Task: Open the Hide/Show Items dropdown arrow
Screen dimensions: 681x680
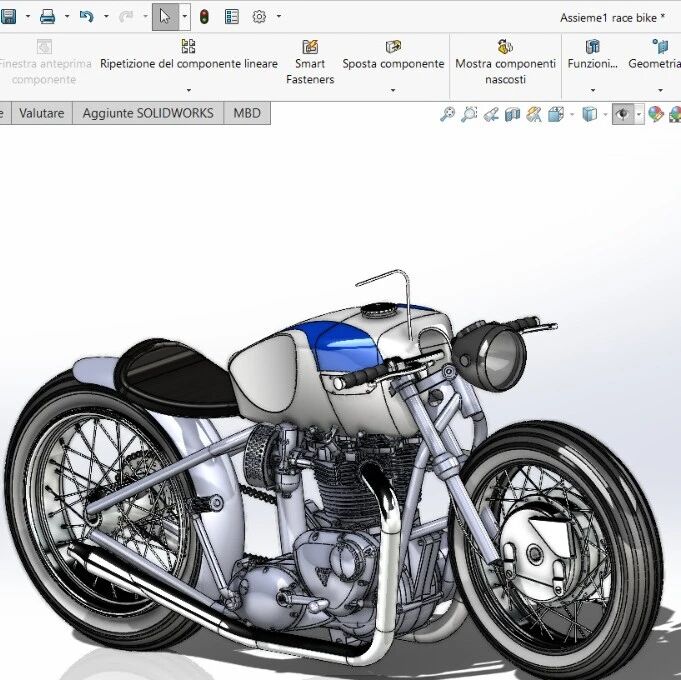Action: point(639,114)
